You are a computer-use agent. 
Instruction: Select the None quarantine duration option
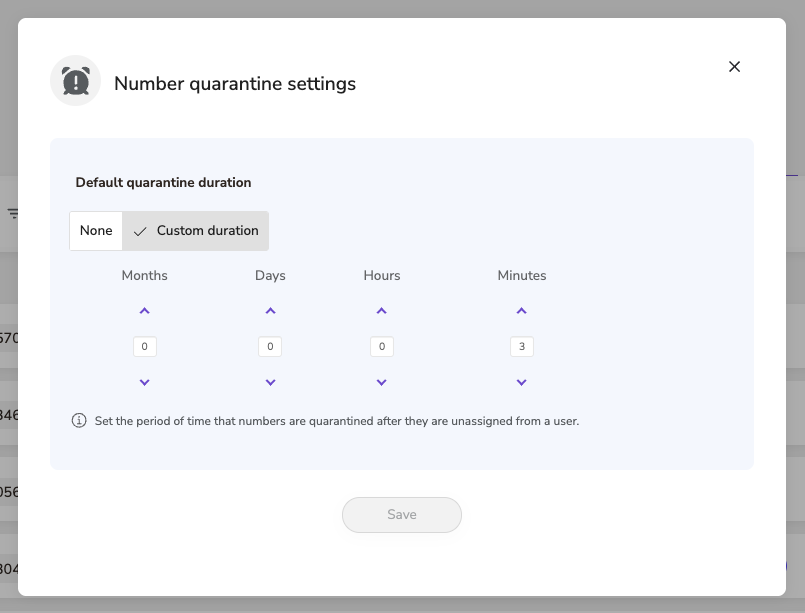pos(95,230)
